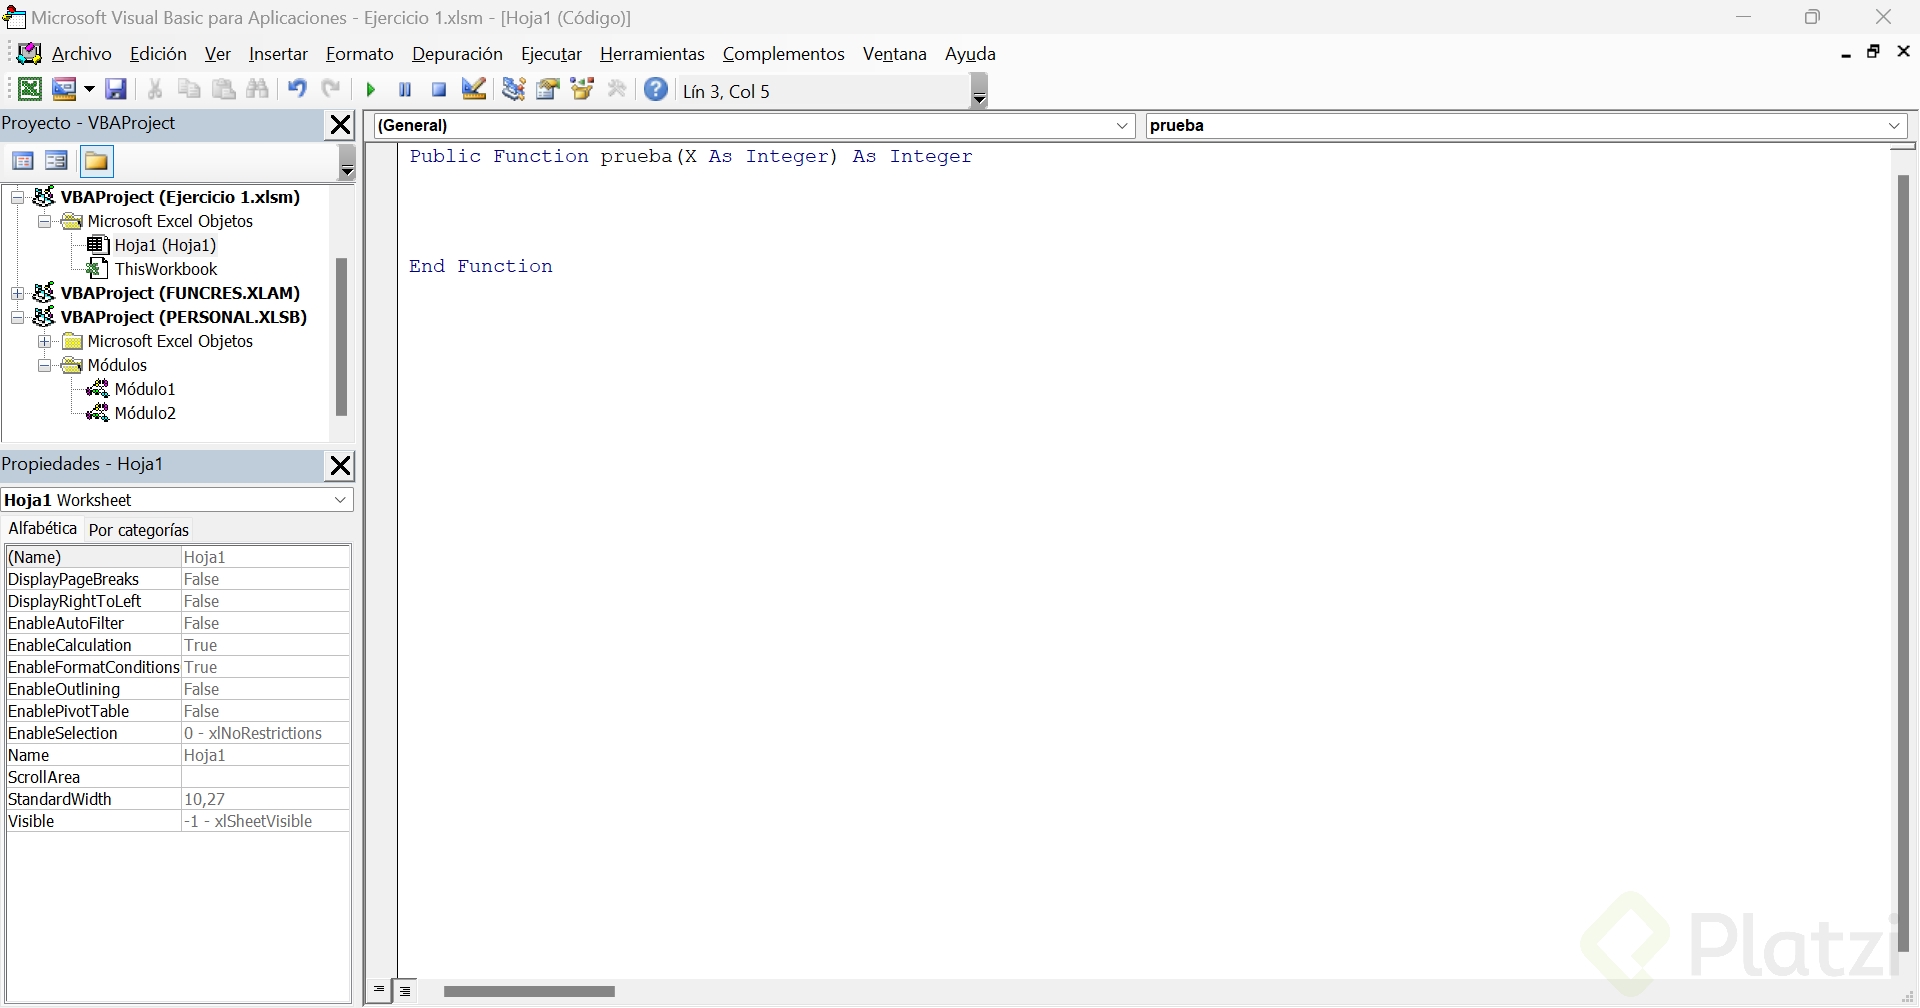Run the macro with the play icon
Screen dimensions: 1920x1008
371,90
